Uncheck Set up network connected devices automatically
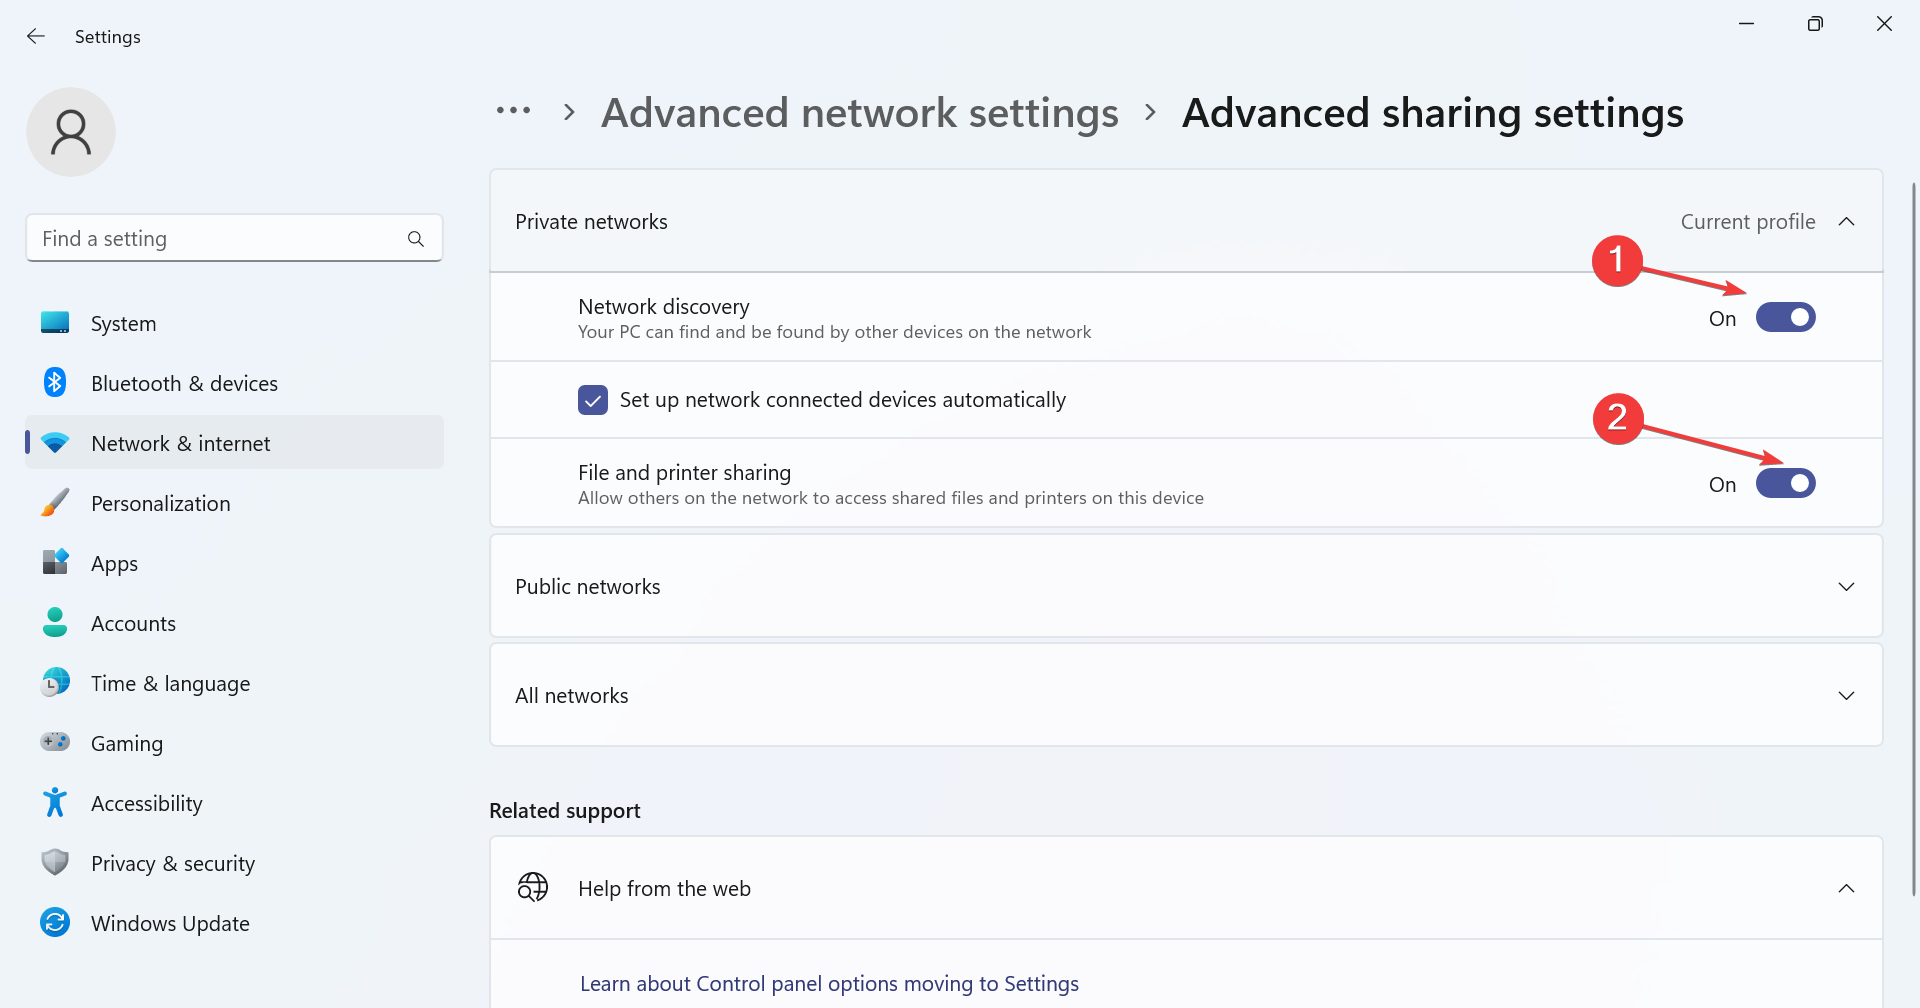The image size is (1920, 1008). (x=593, y=400)
